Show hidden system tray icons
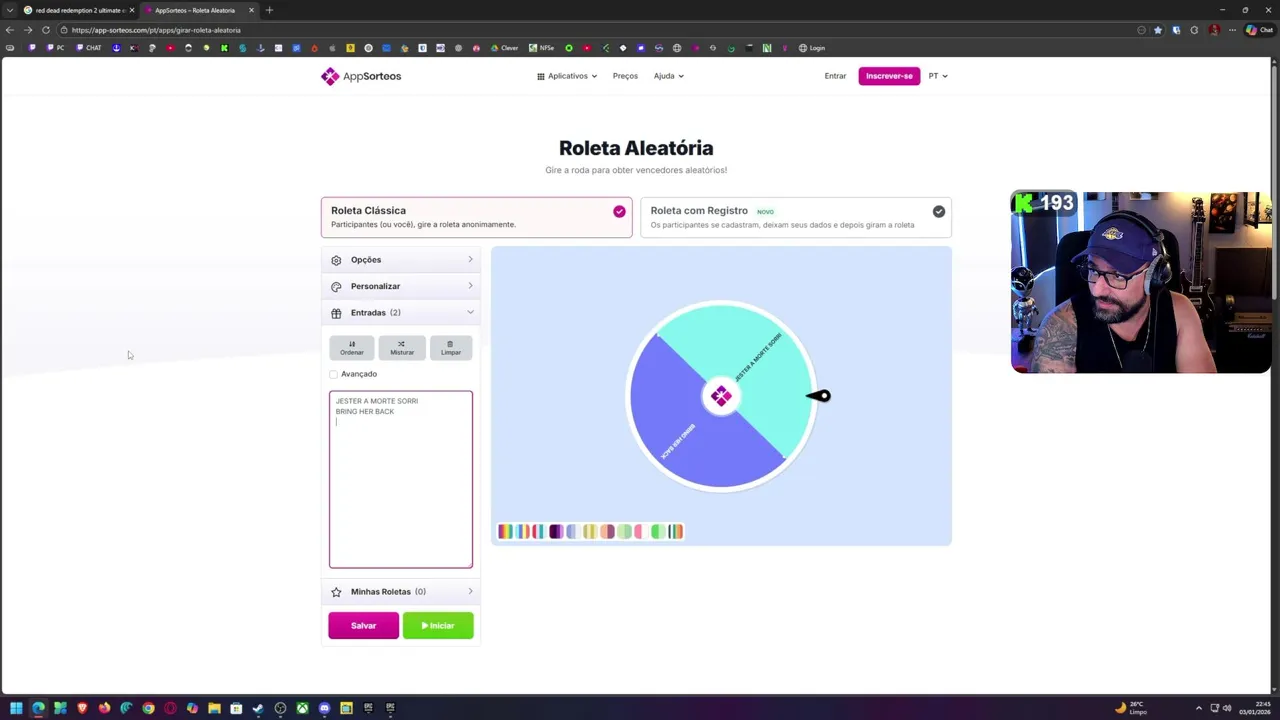The image size is (1280, 720). (1199, 708)
